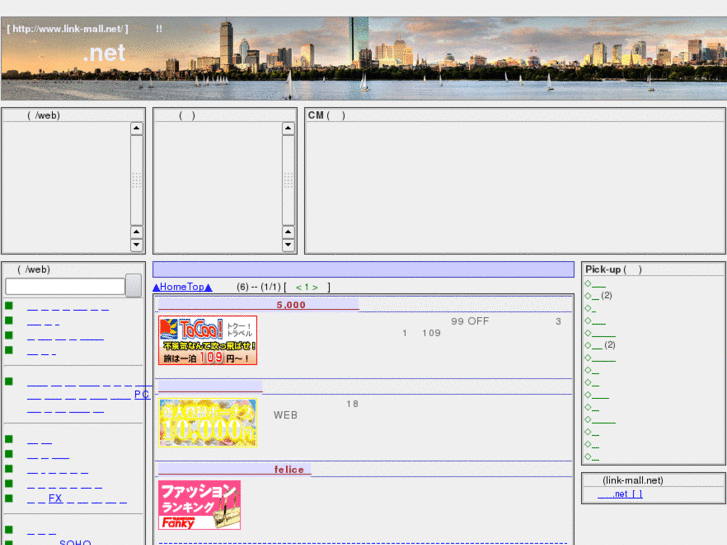The image size is (727, 545).
Task: Click the scrollbar thumb in the leftmost top panel
Action: (137, 180)
